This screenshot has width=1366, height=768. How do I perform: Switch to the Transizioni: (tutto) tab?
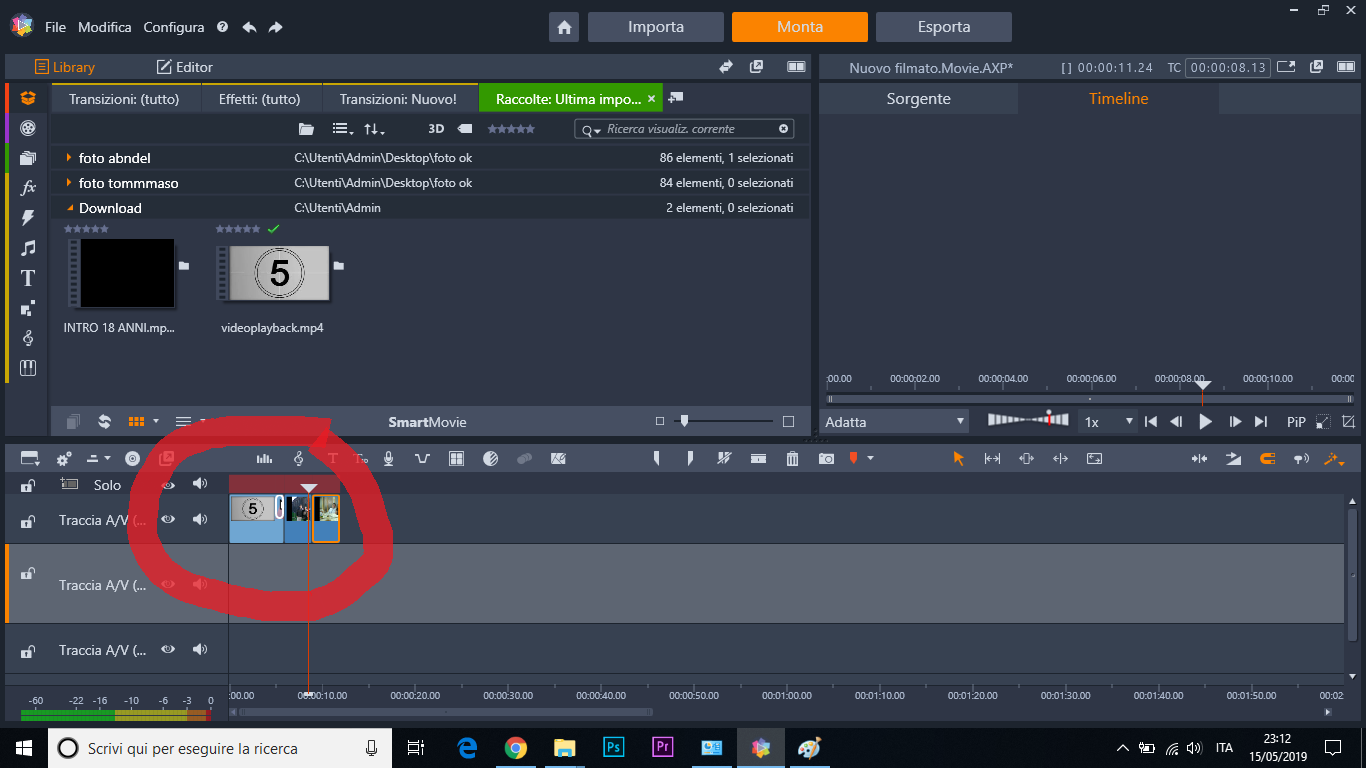click(123, 99)
